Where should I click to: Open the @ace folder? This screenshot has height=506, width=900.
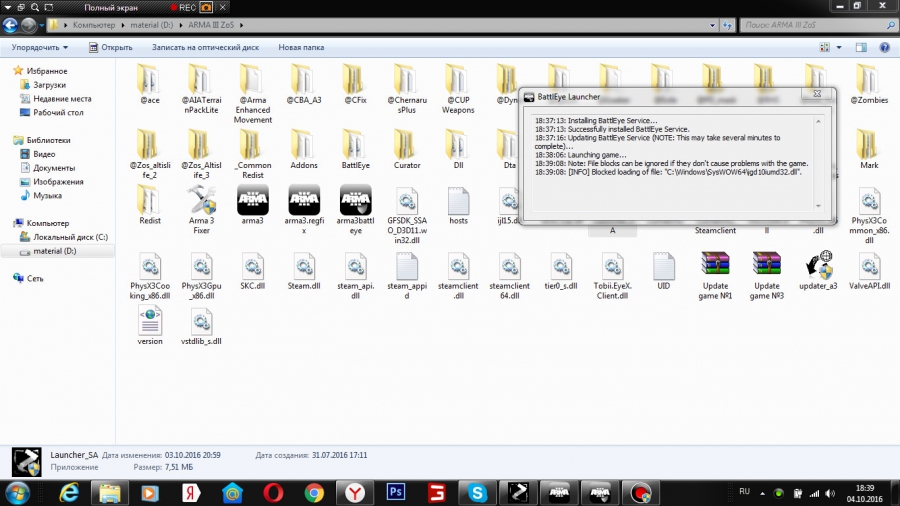(x=150, y=85)
